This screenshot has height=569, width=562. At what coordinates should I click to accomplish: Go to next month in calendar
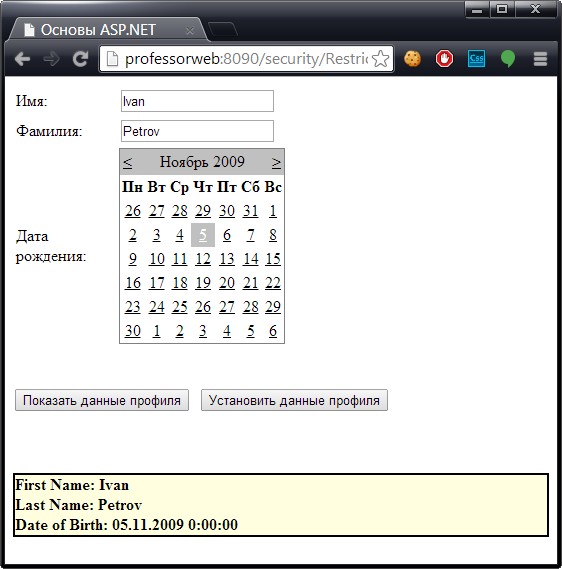[276, 162]
